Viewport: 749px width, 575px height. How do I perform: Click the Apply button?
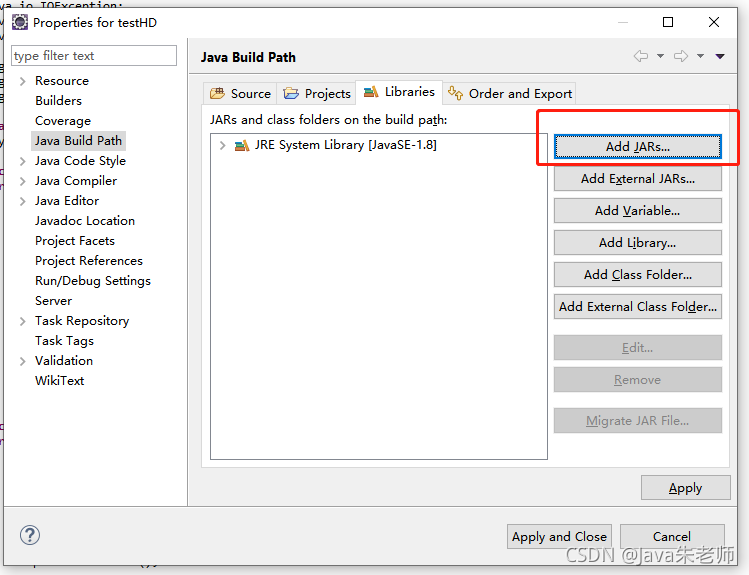(685, 488)
